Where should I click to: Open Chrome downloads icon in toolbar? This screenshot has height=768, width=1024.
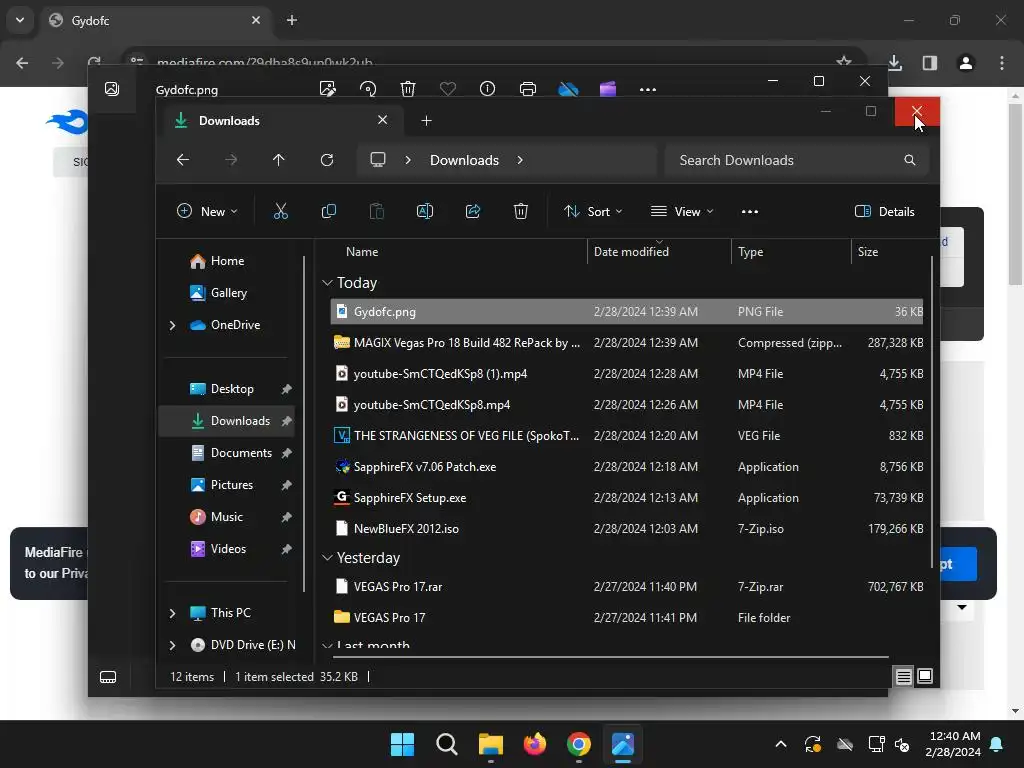pyautogui.click(x=895, y=63)
